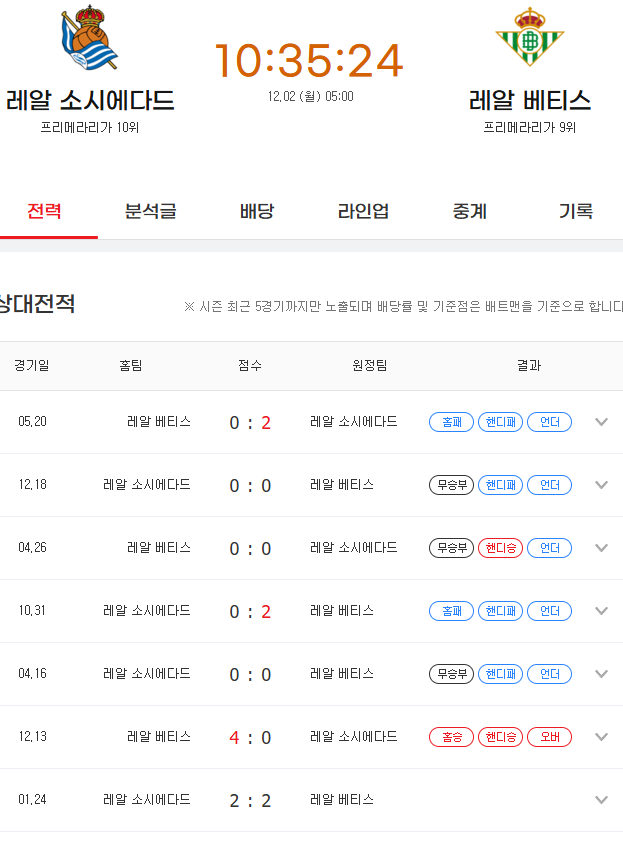
Task: Click 언더 badge in 04.26 row
Action: pyautogui.click(x=550, y=548)
